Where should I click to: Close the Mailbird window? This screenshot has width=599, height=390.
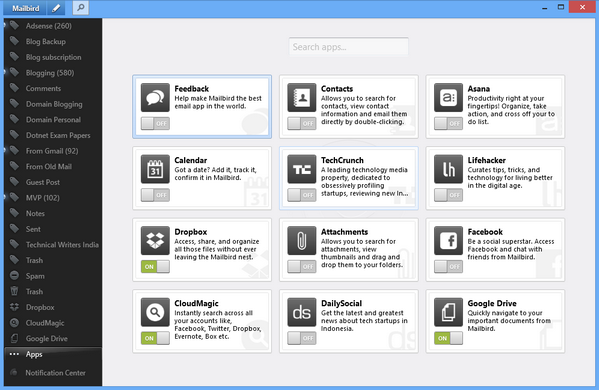point(582,7)
